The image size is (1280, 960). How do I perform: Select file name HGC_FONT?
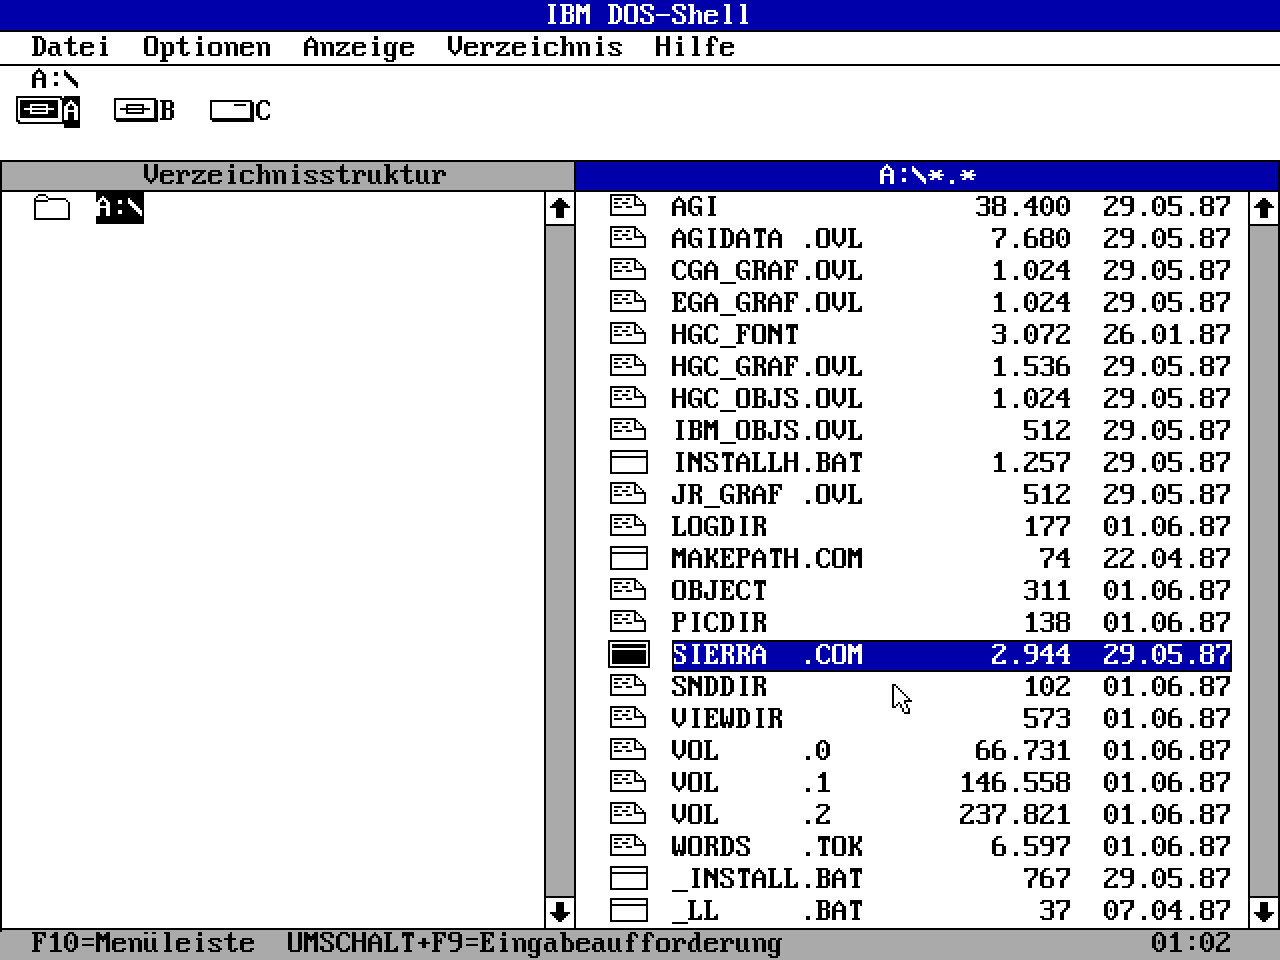pos(734,334)
